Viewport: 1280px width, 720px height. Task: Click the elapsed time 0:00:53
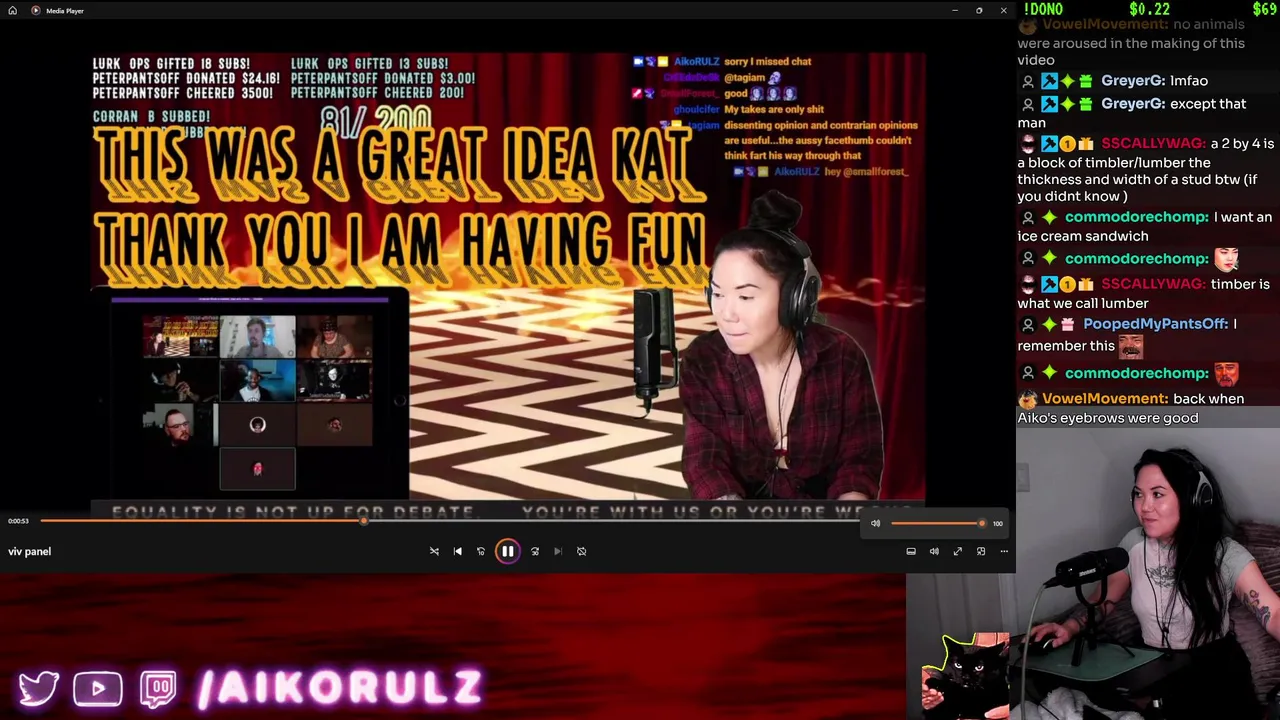[x=19, y=521]
